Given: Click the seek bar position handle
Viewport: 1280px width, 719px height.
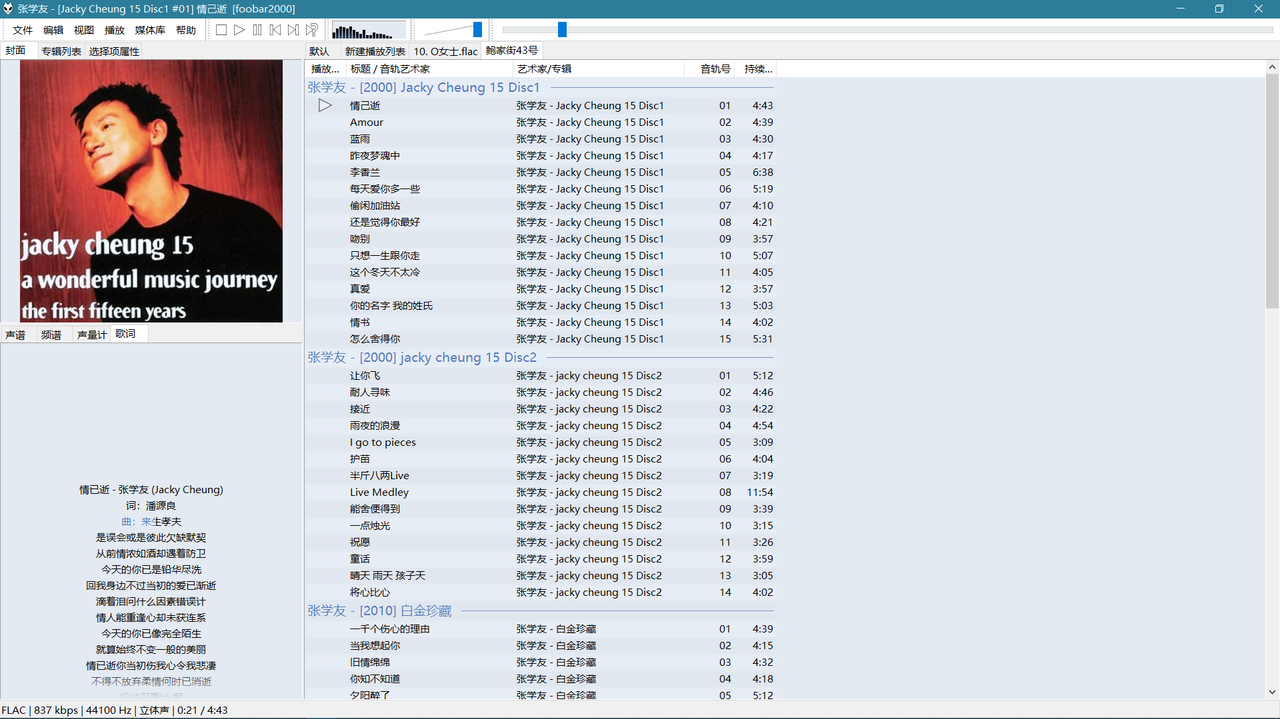Looking at the screenshot, I should coord(562,30).
